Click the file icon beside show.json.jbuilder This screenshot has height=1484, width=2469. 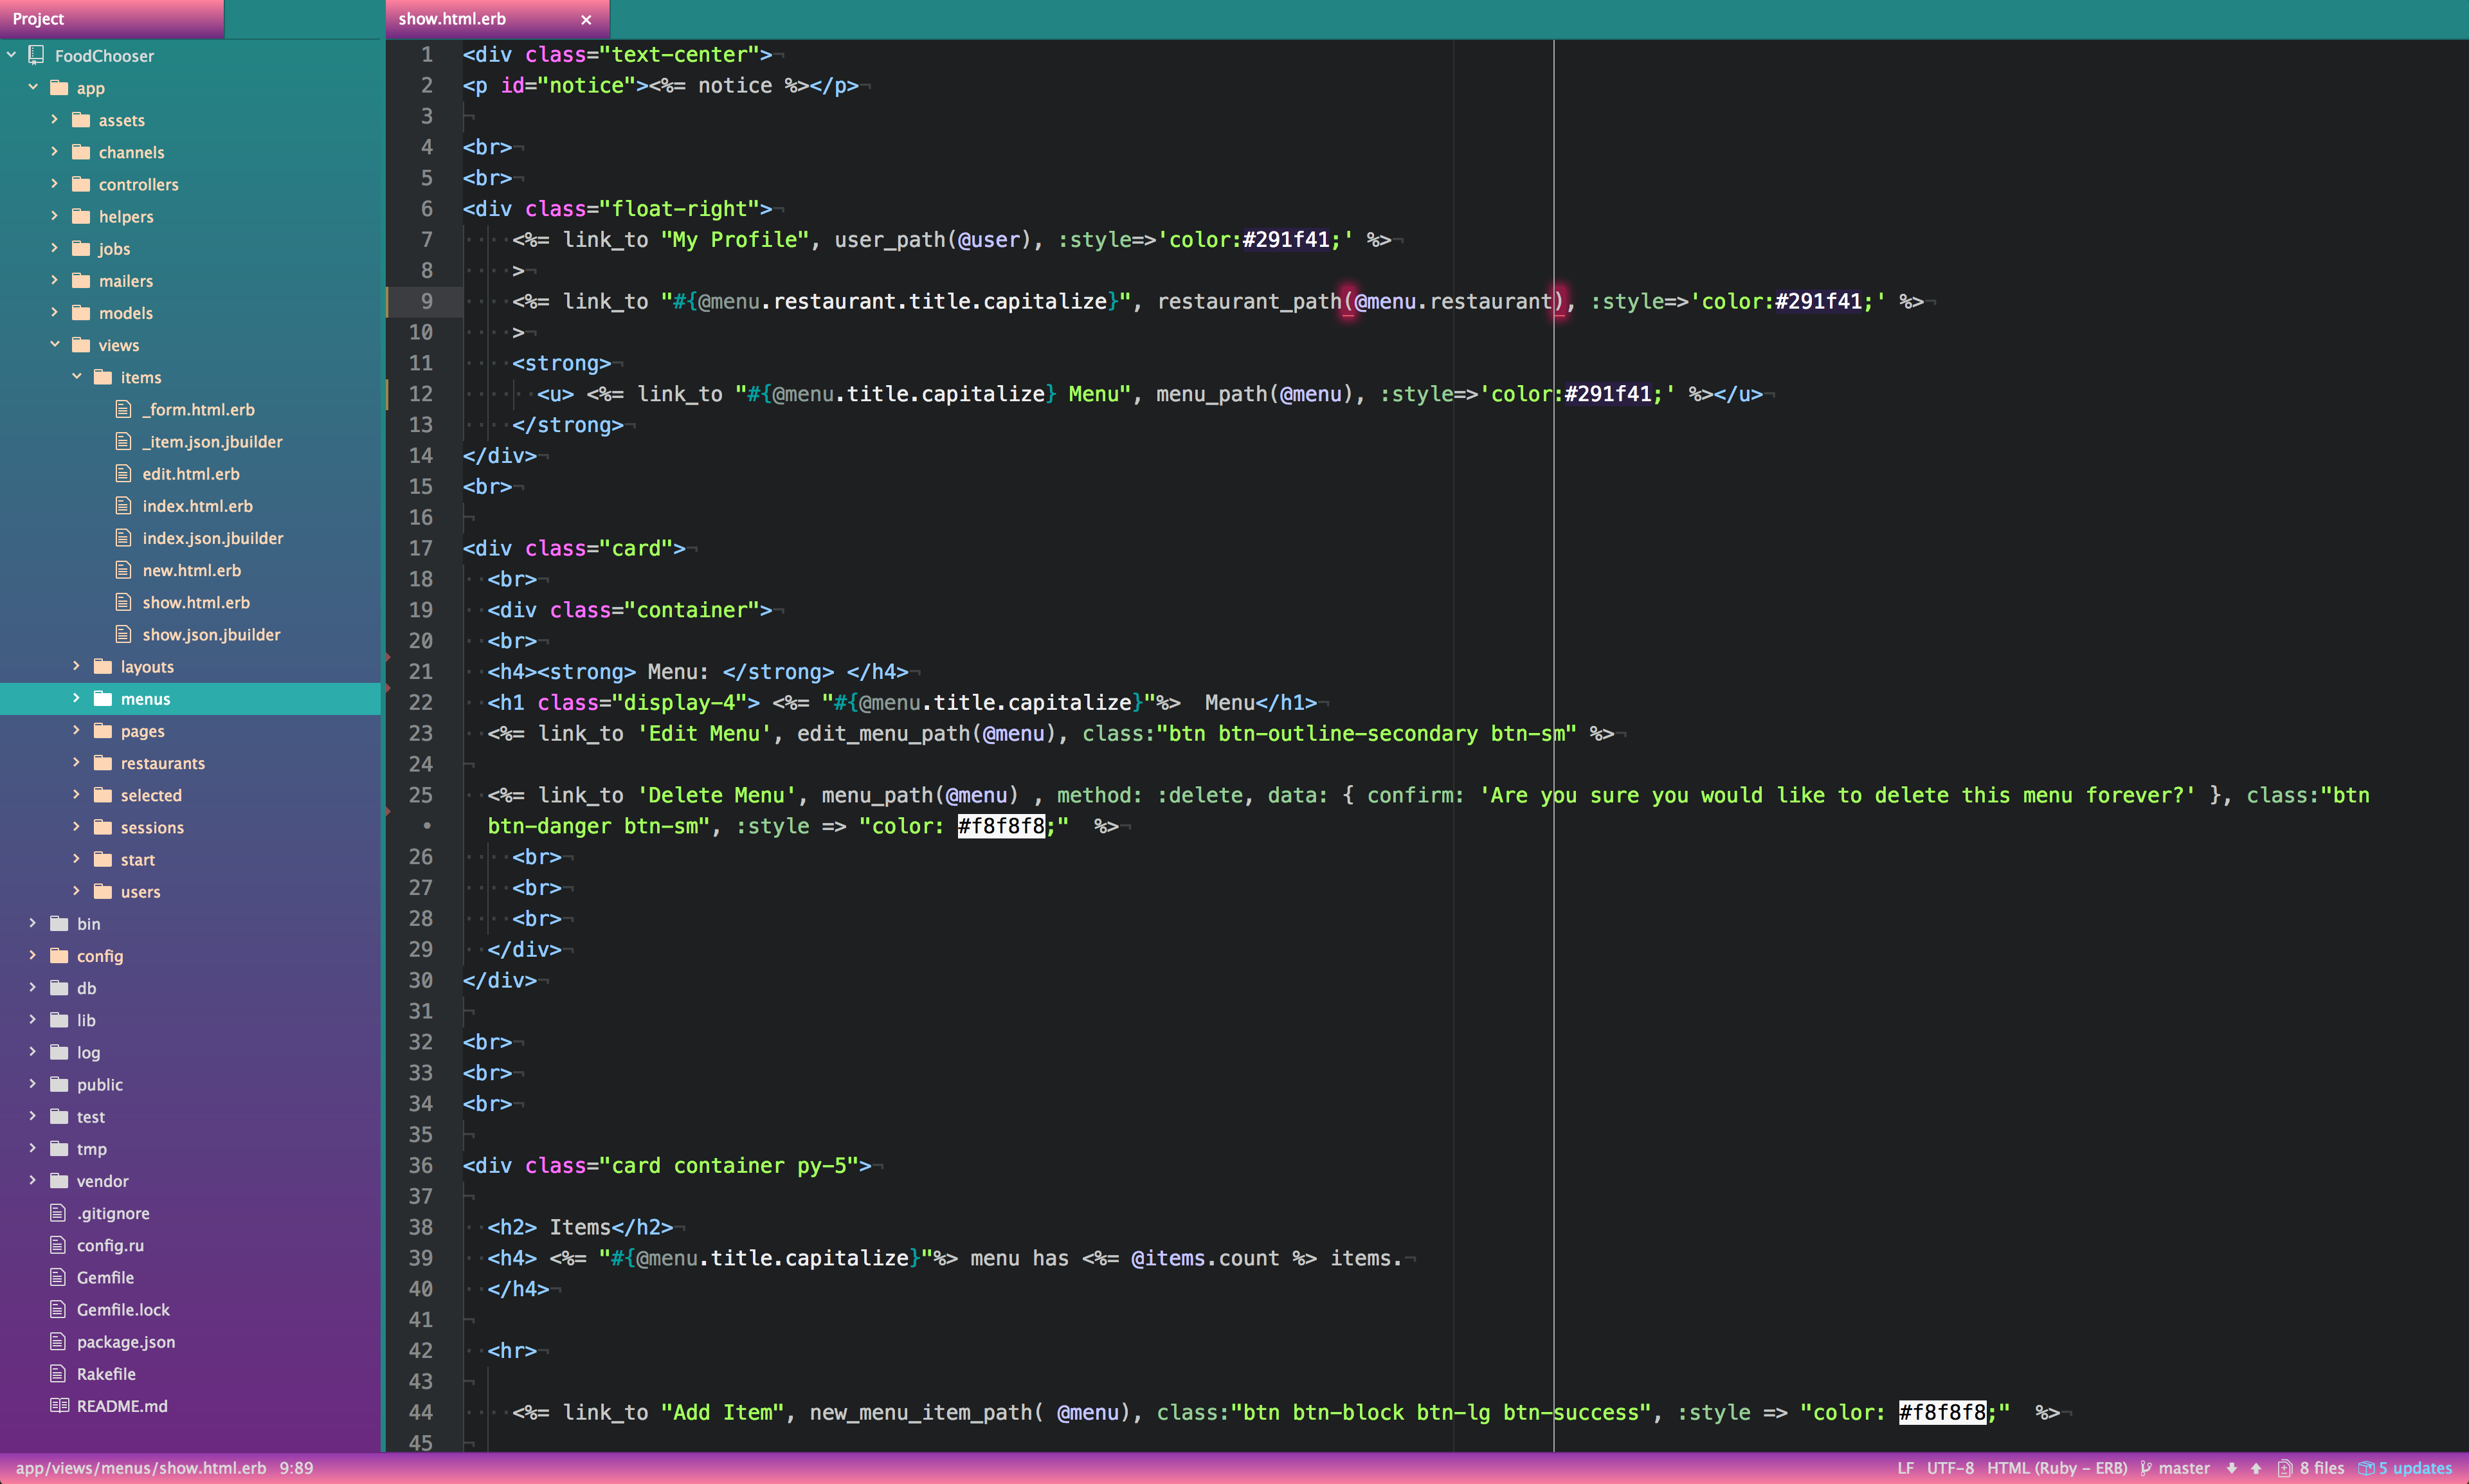[x=124, y=634]
